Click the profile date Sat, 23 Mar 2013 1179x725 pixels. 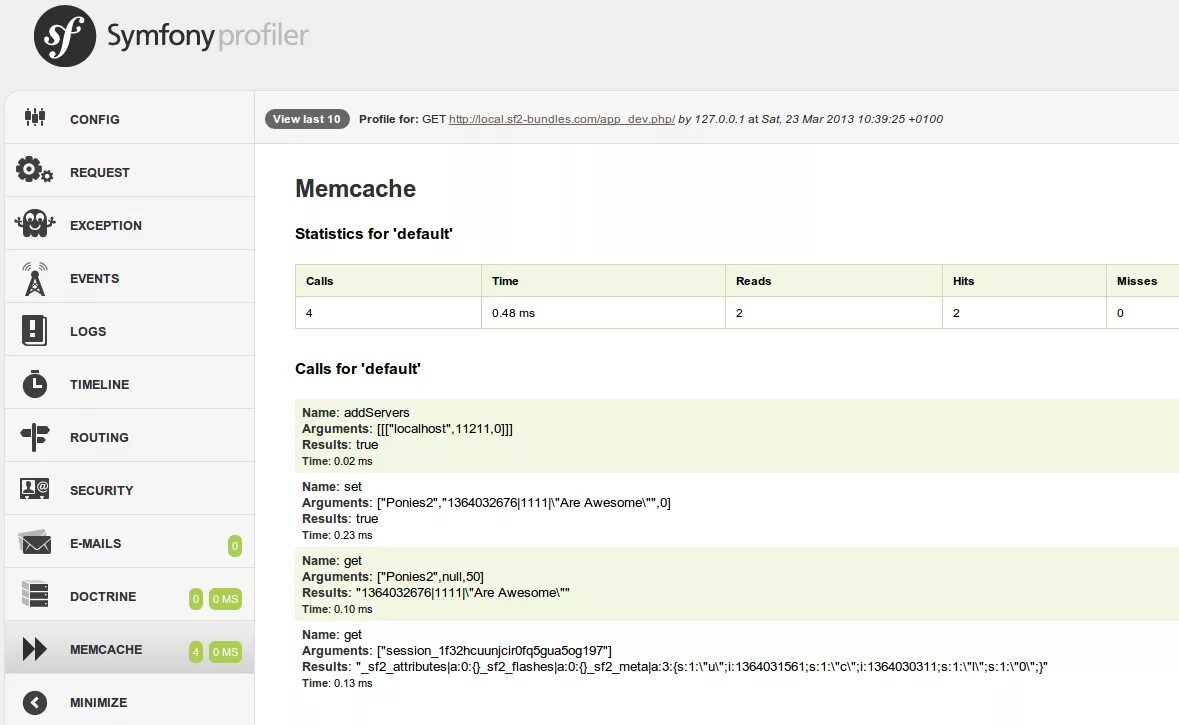(852, 119)
